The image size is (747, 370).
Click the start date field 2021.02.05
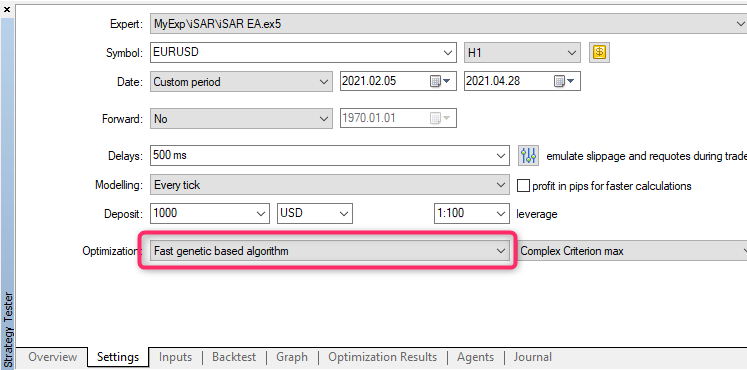coord(398,81)
